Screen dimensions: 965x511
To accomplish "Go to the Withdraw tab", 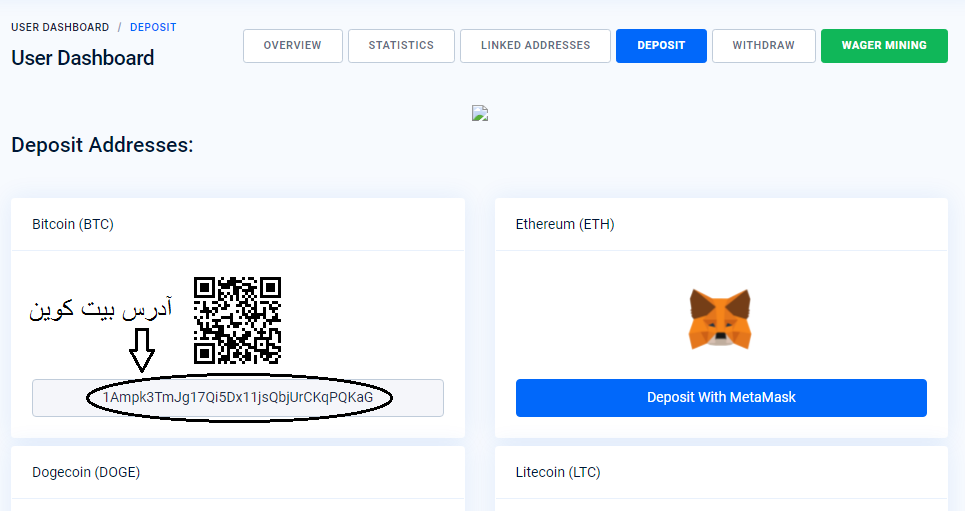I will coord(764,46).
